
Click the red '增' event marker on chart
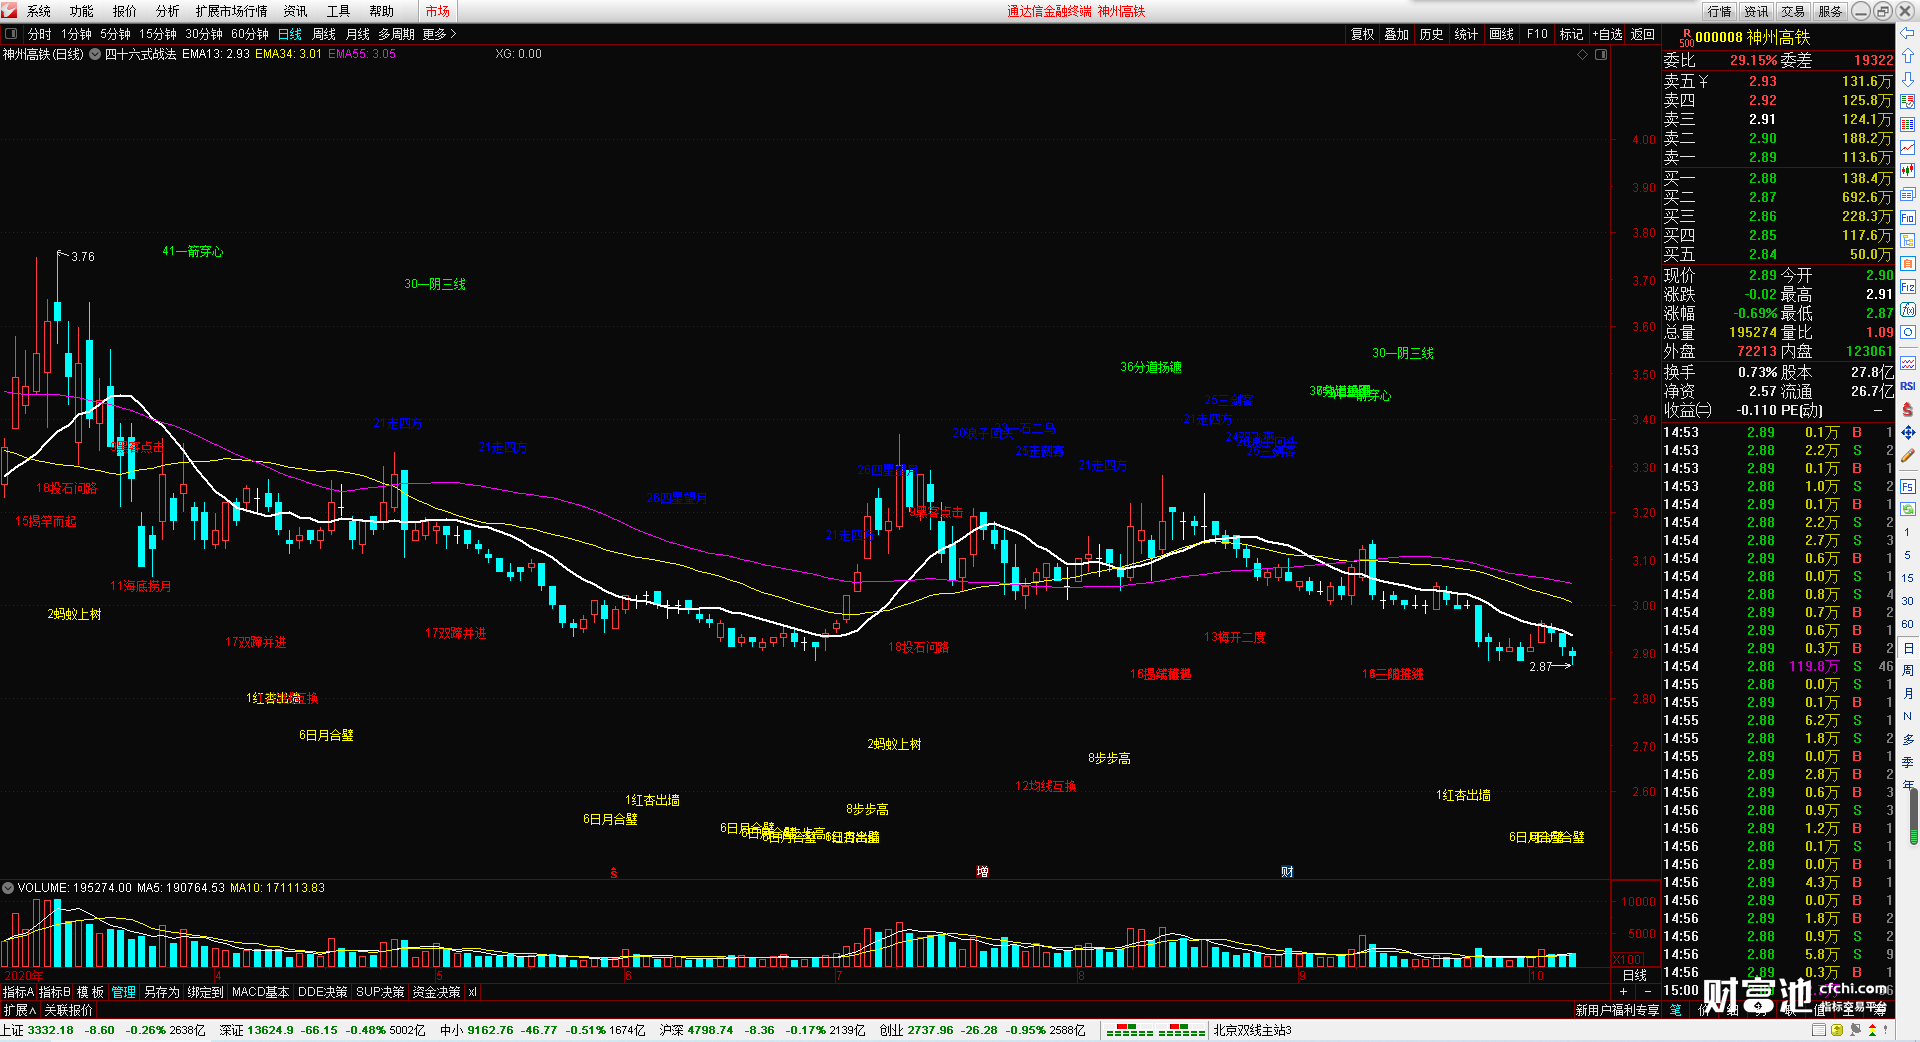tap(982, 872)
